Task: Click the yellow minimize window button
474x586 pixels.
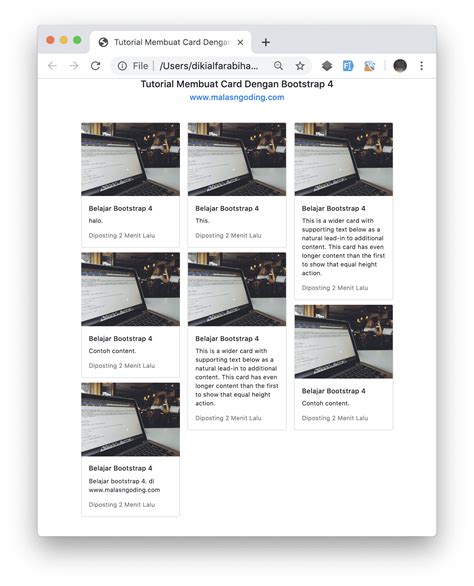Action: click(x=64, y=40)
